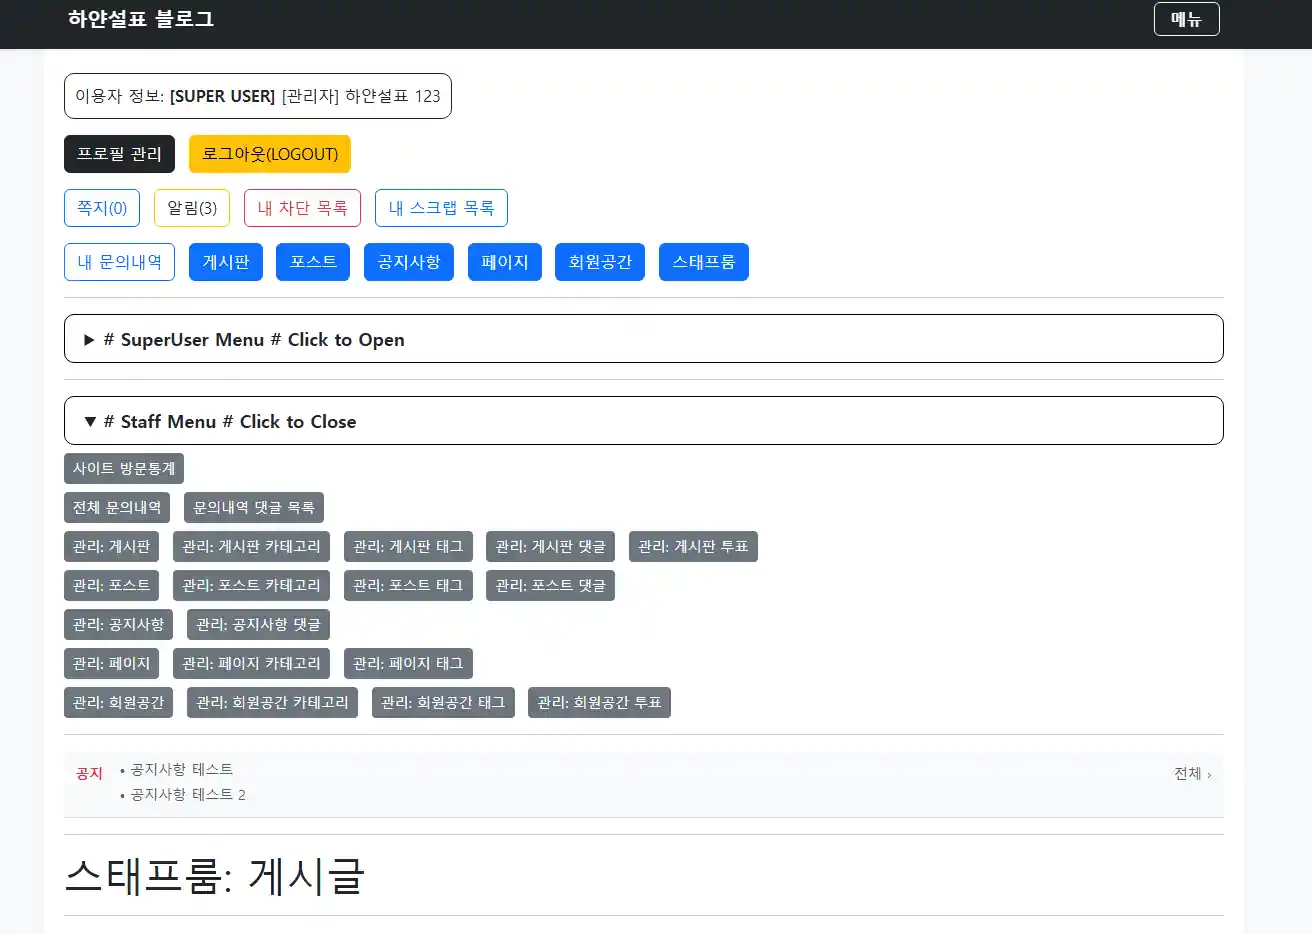The image size is (1312, 934).
Task: Go to 내 스크랩 목록
Action: point(441,208)
